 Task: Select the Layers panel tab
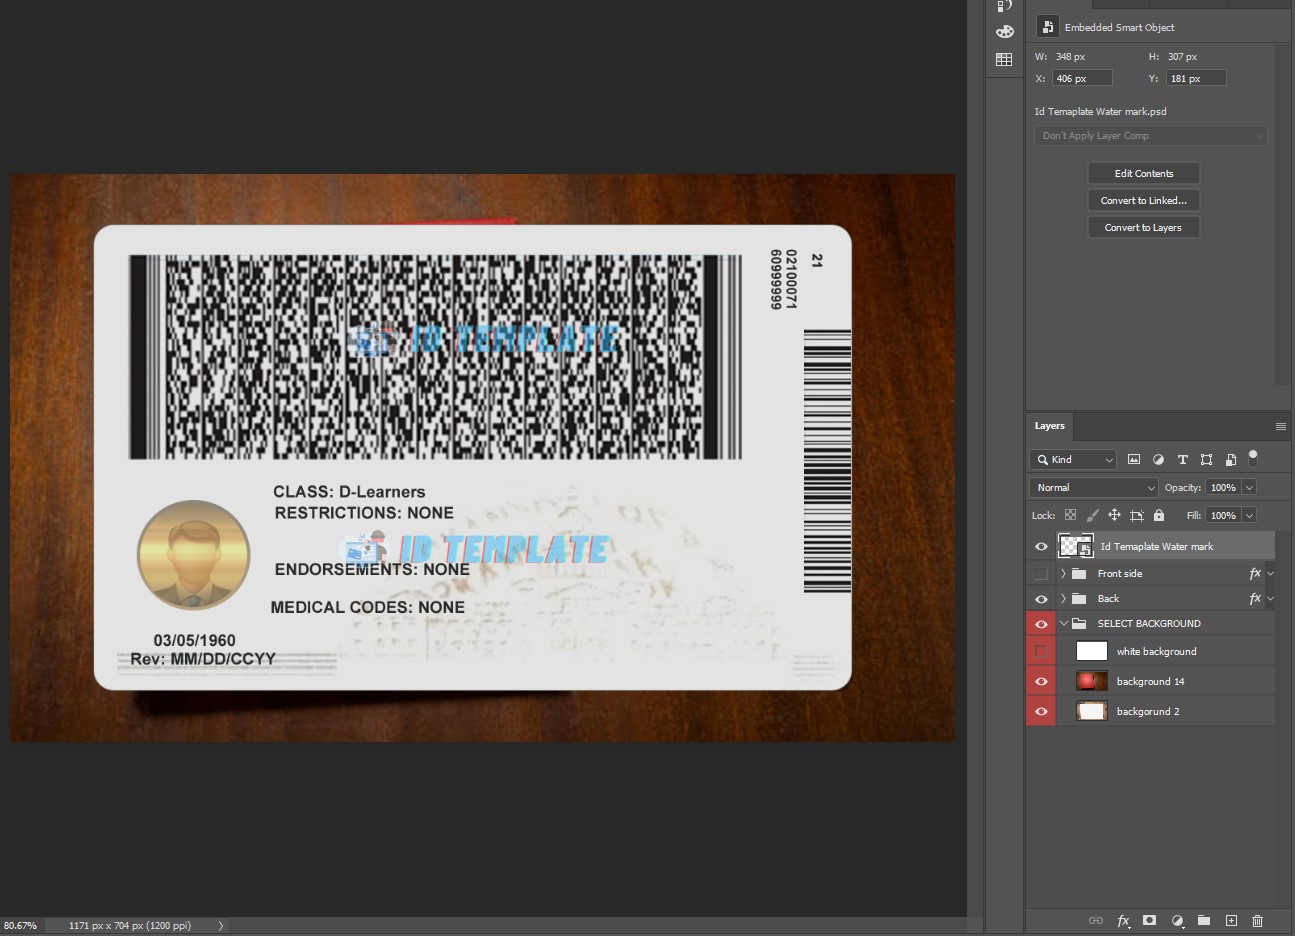click(1049, 426)
